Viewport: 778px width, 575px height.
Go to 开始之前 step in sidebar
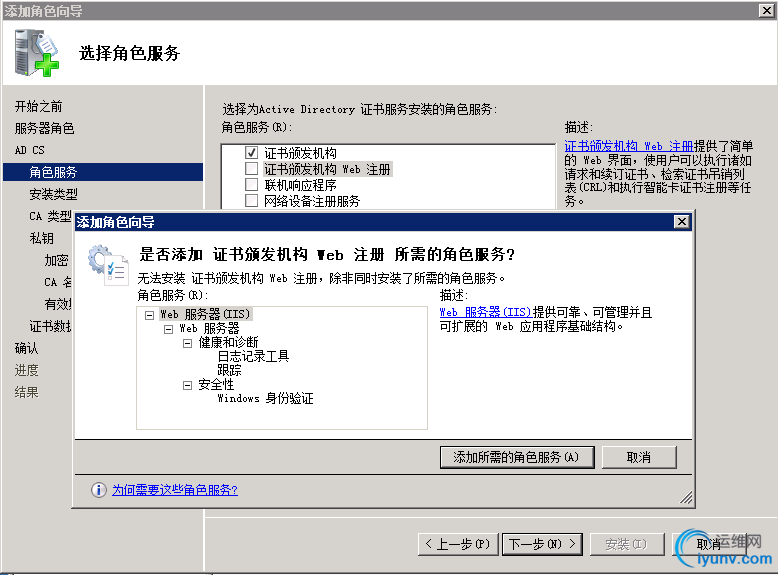(x=39, y=106)
